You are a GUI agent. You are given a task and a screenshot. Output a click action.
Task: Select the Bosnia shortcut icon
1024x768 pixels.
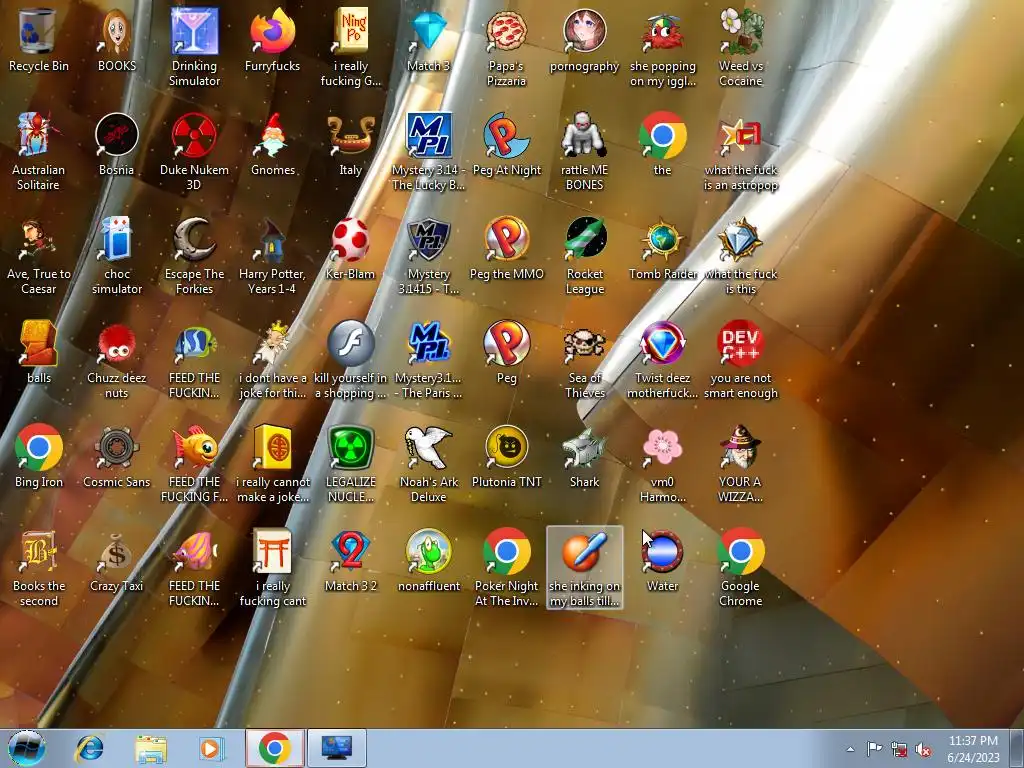pos(116,135)
